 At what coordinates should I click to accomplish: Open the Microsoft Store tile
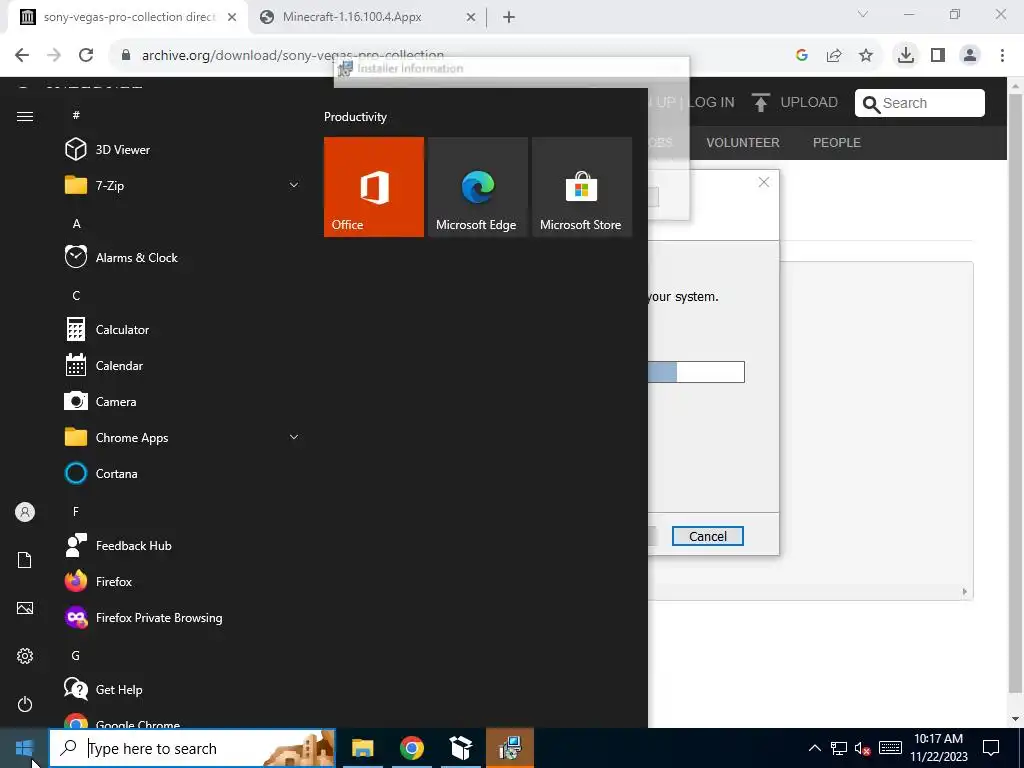[582, 187]
